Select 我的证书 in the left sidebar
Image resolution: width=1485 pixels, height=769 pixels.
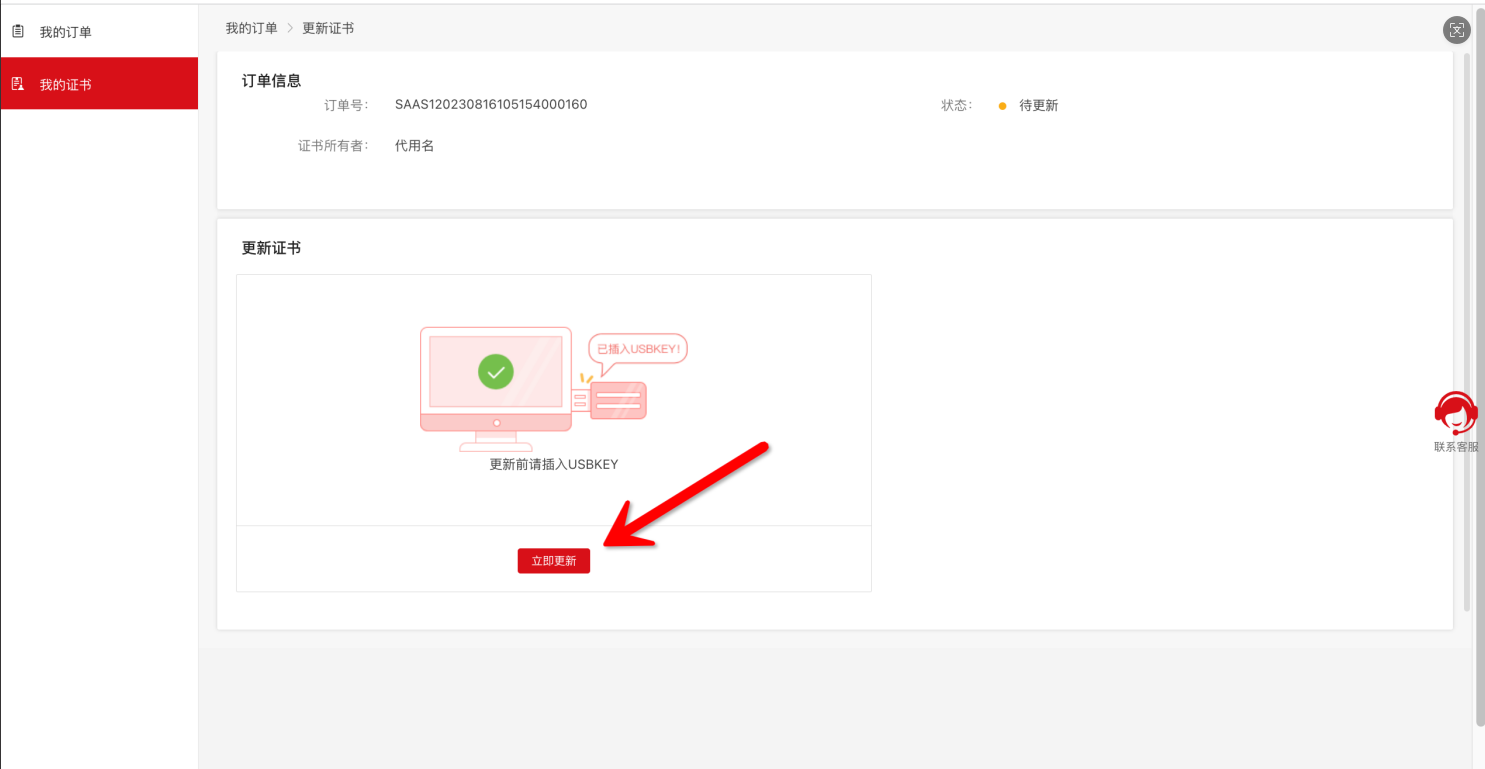click(66, 85)
